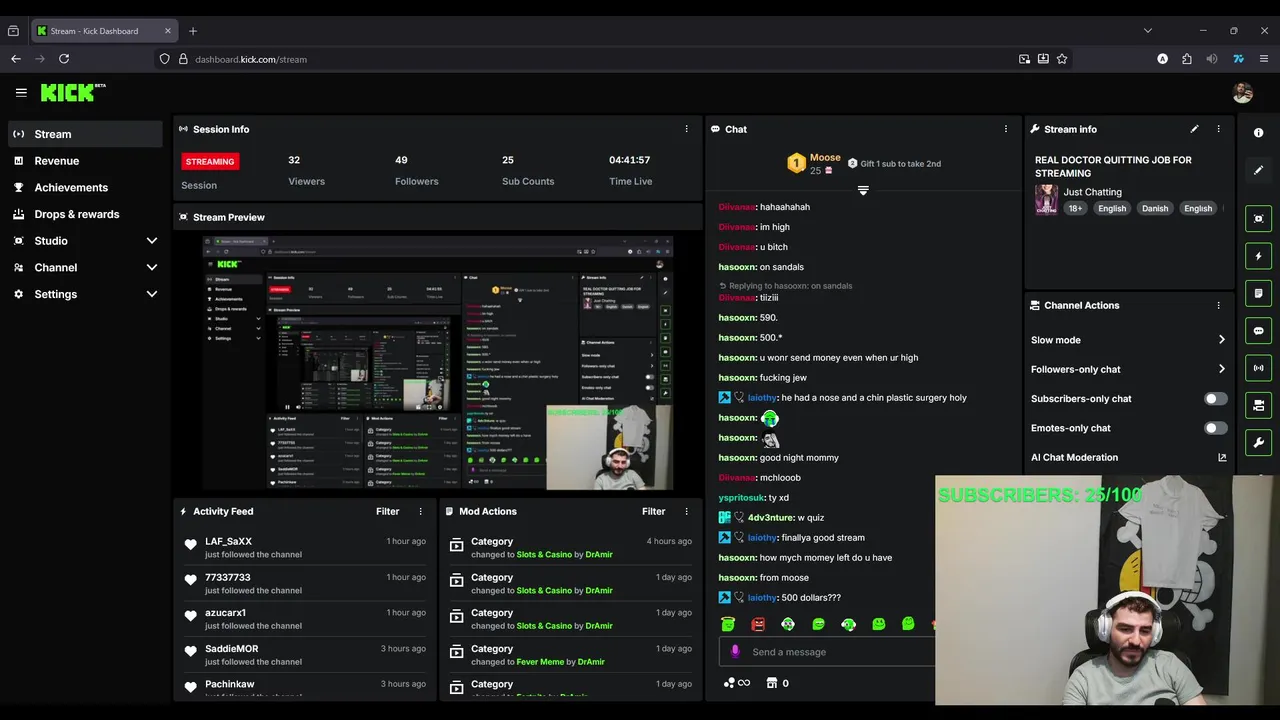Open Chat panel options menu
Screen dimensions: 1280x720
(x=1006, y=129)
